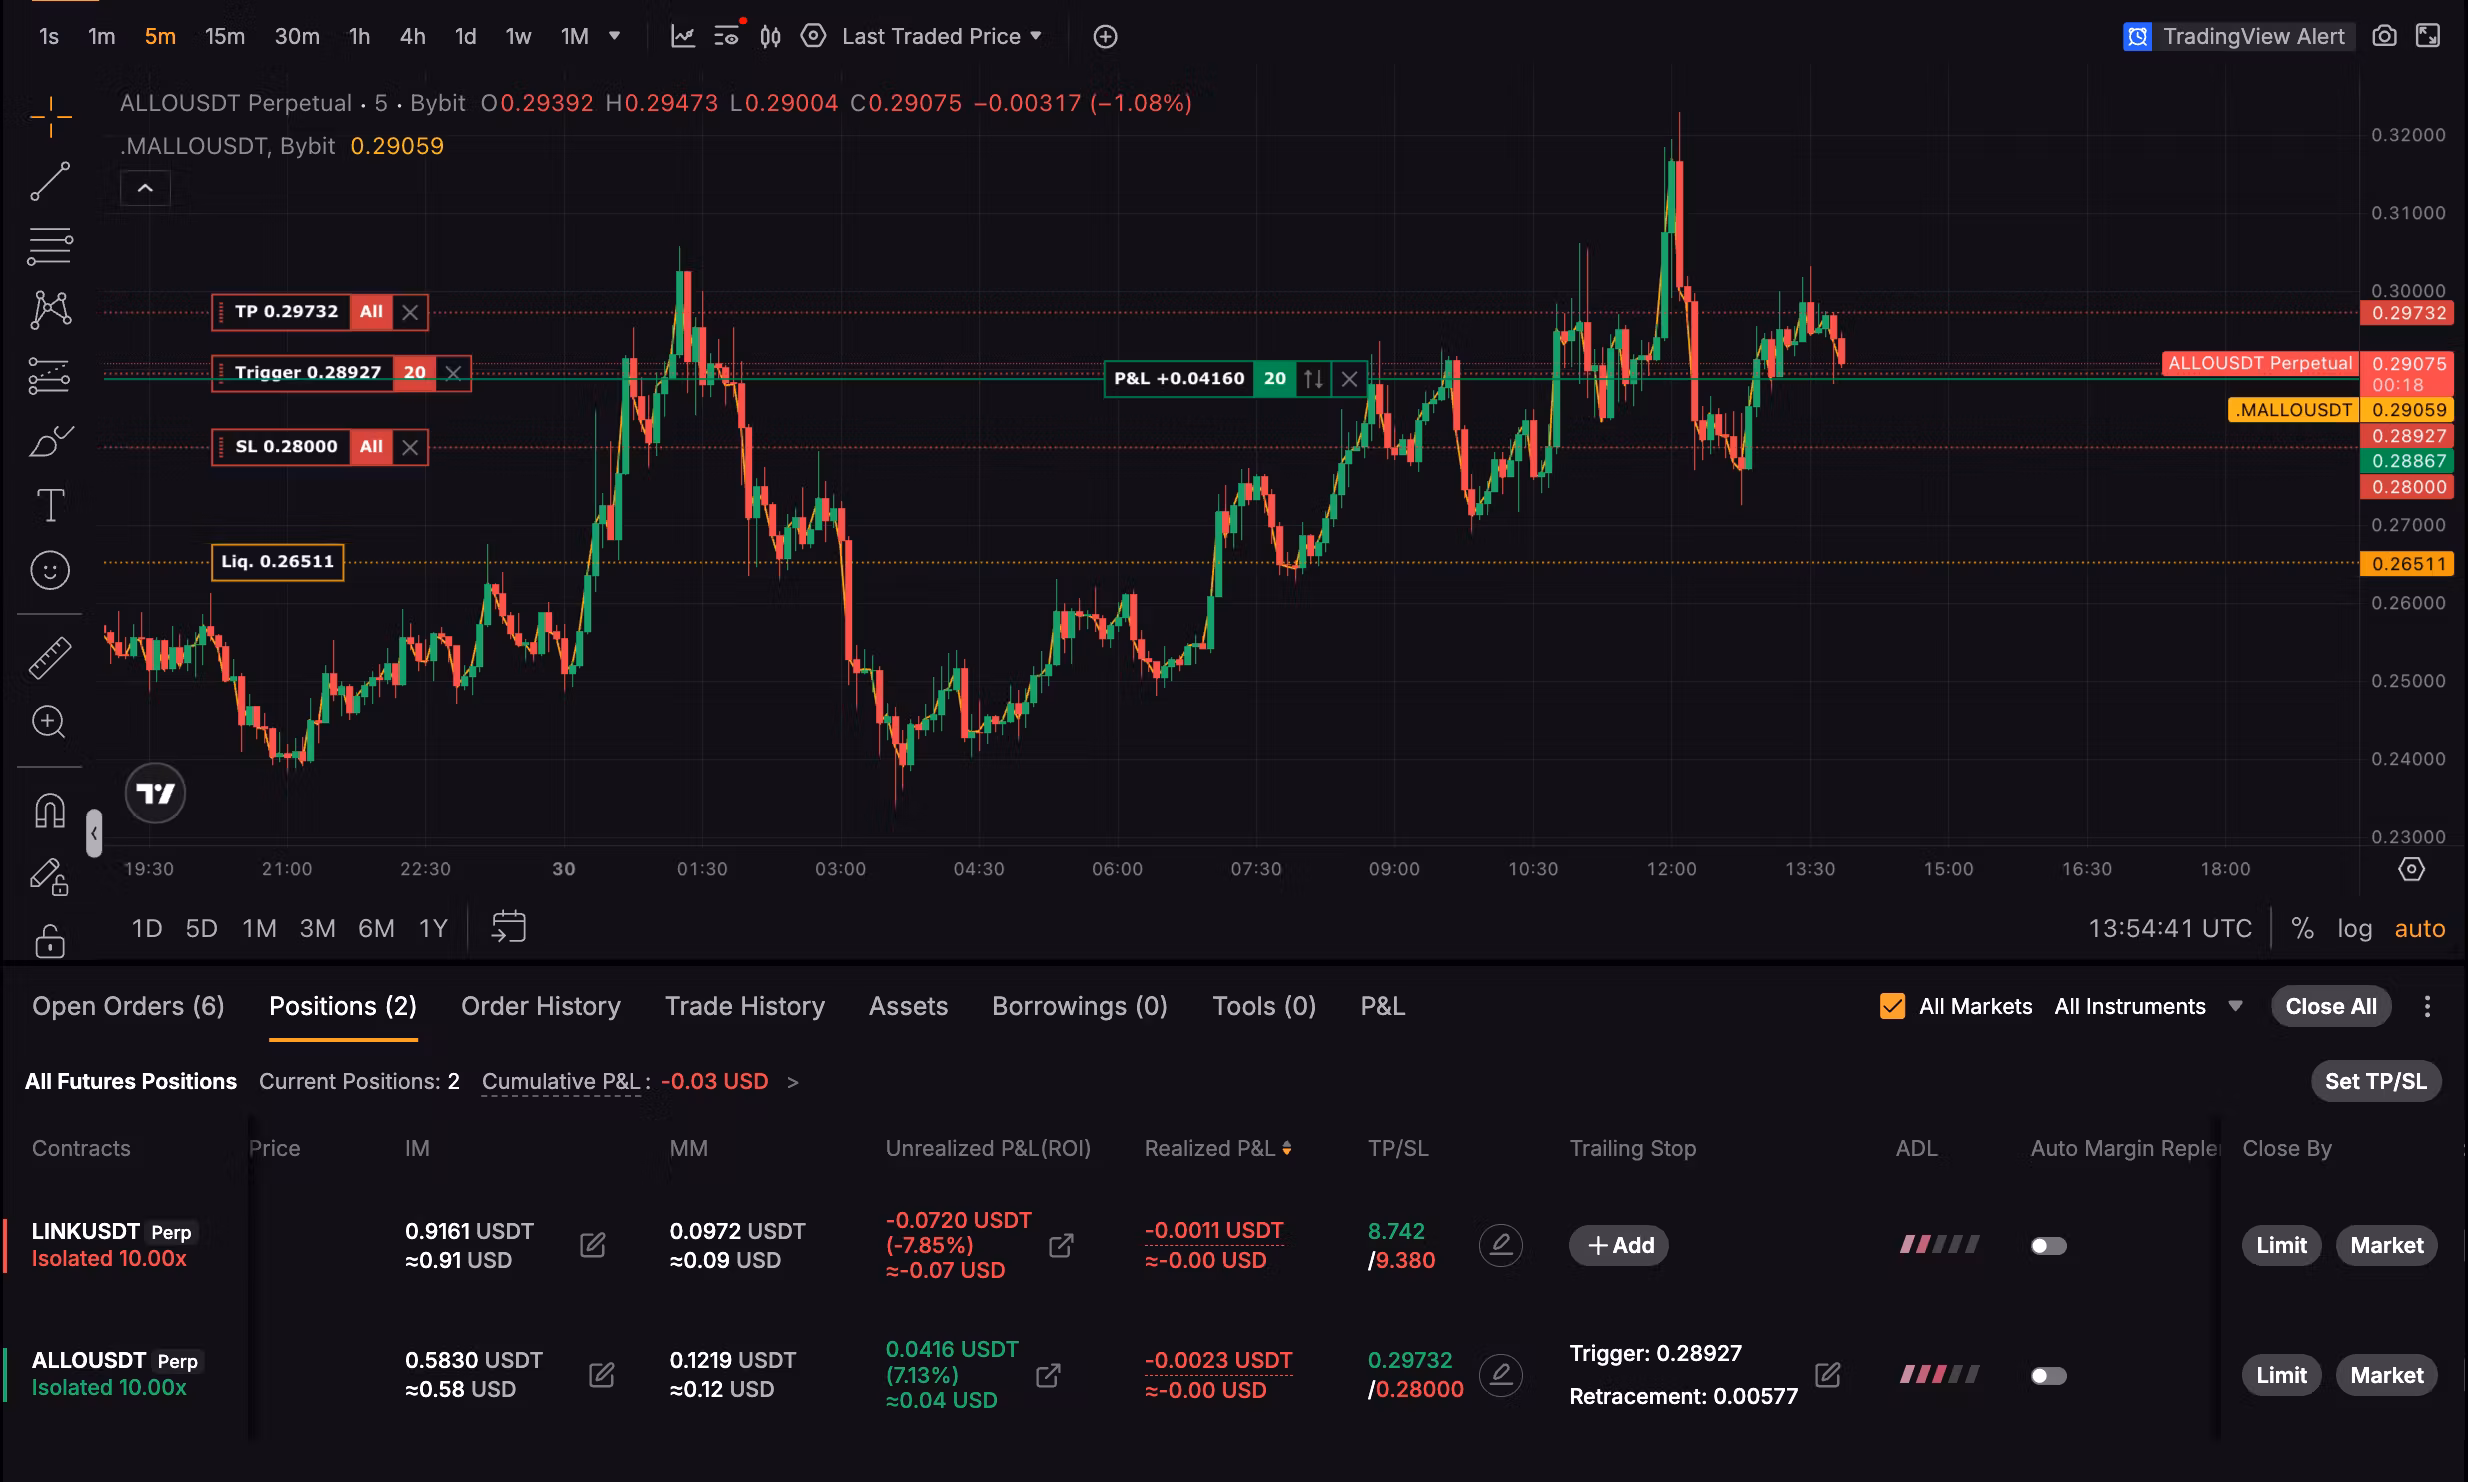Cancel the TP 0.29732 order line
Image resolution: width=2468 pixels, height=1482 pixels.
(x=410, y=312)
